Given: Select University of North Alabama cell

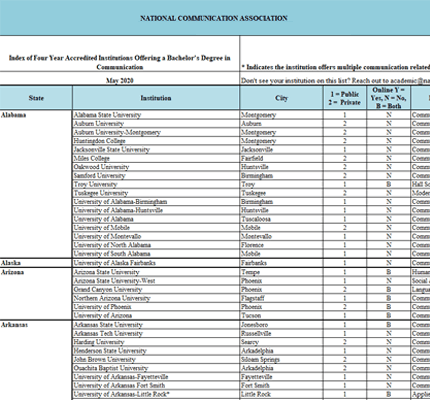Looking at the screenshot, I should 156,245.
